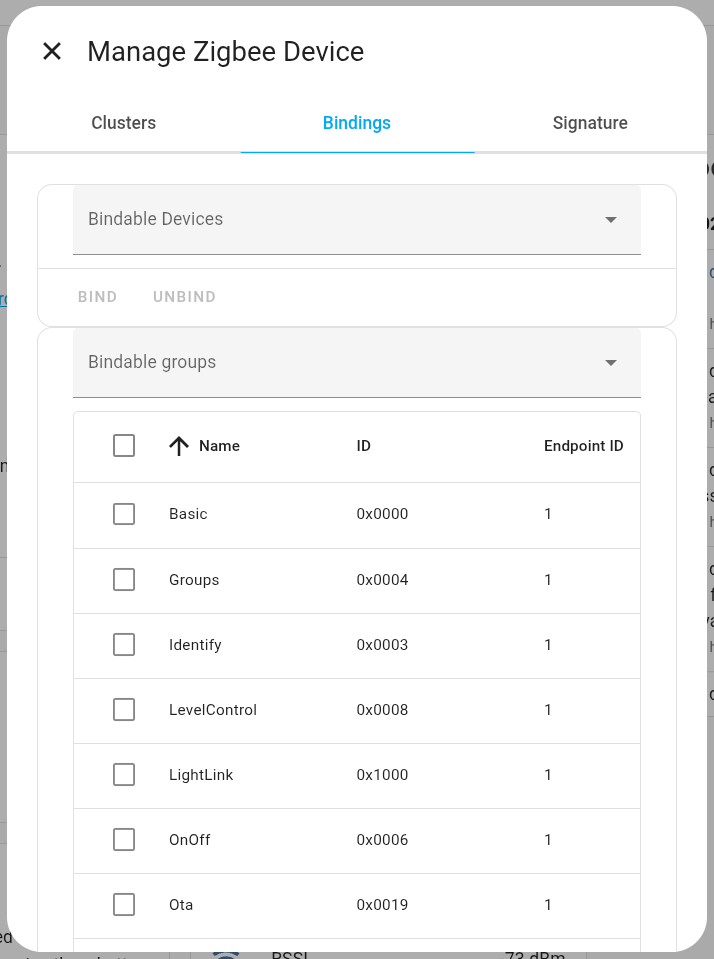Image resolution: width=714 pixels, height=959 pixels.
Task: Click ID value 0x0006
Action: click(x=382, y=840)
